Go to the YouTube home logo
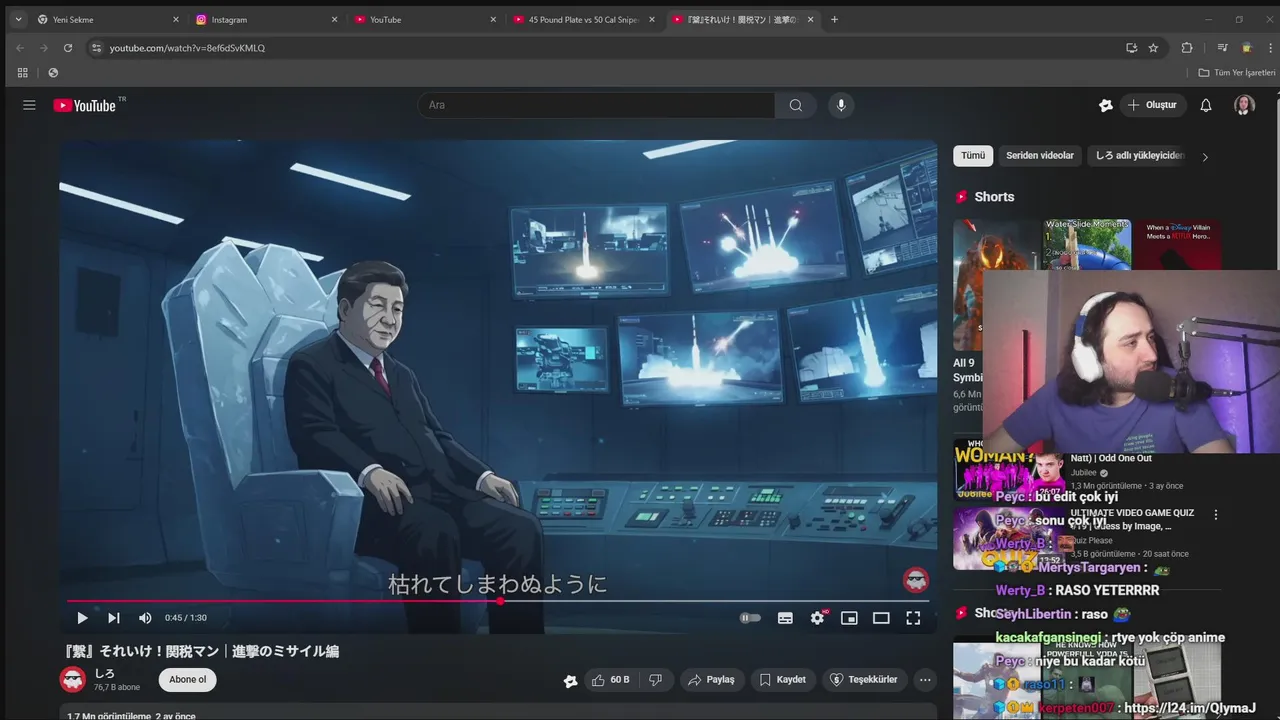The image size is (1280, 720). point(85,105)
